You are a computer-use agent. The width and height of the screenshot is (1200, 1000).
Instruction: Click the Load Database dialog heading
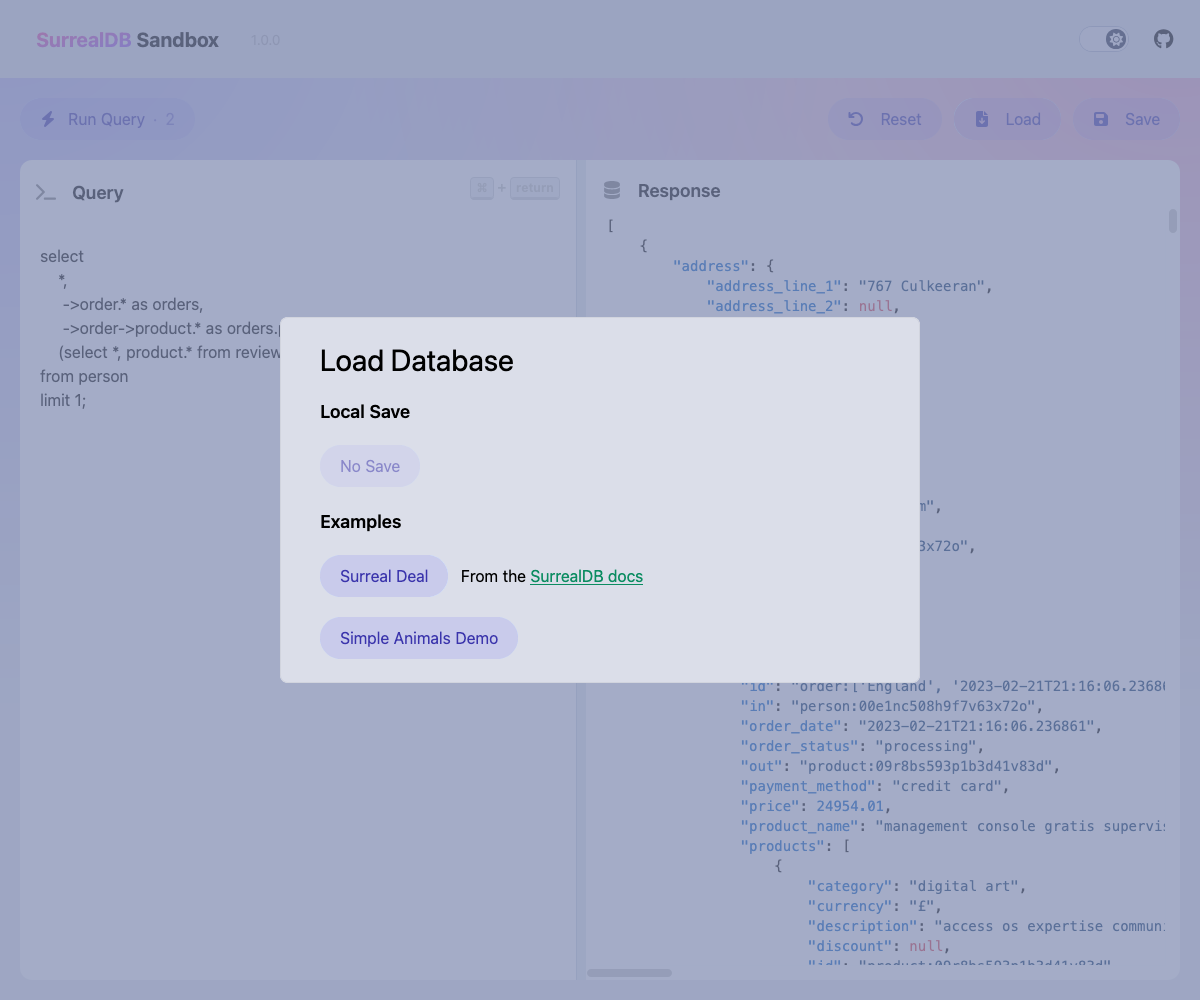pyautogui.click(x=417, y=361)
